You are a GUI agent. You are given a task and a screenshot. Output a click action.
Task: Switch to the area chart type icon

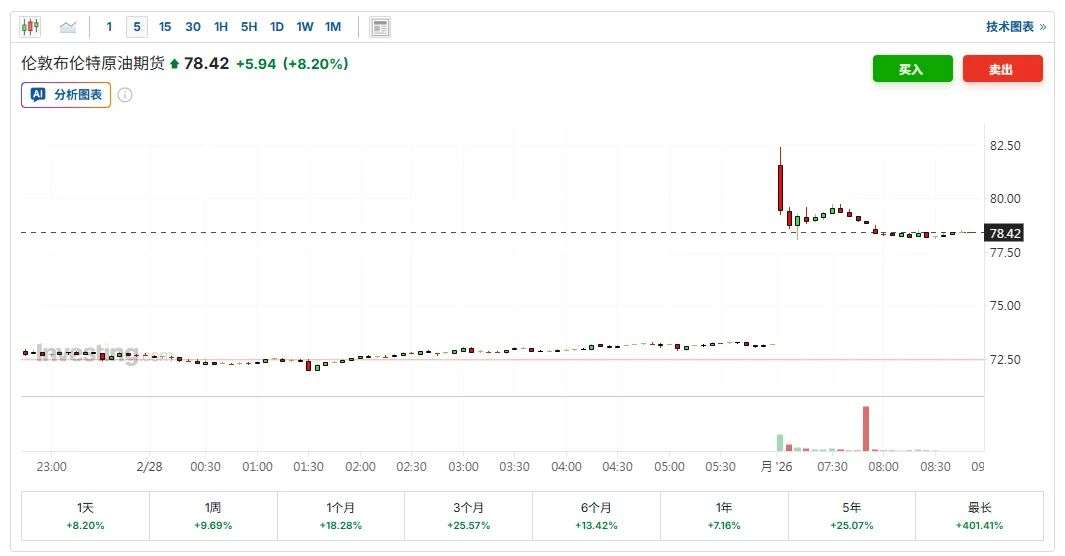(x=68, y=27)
